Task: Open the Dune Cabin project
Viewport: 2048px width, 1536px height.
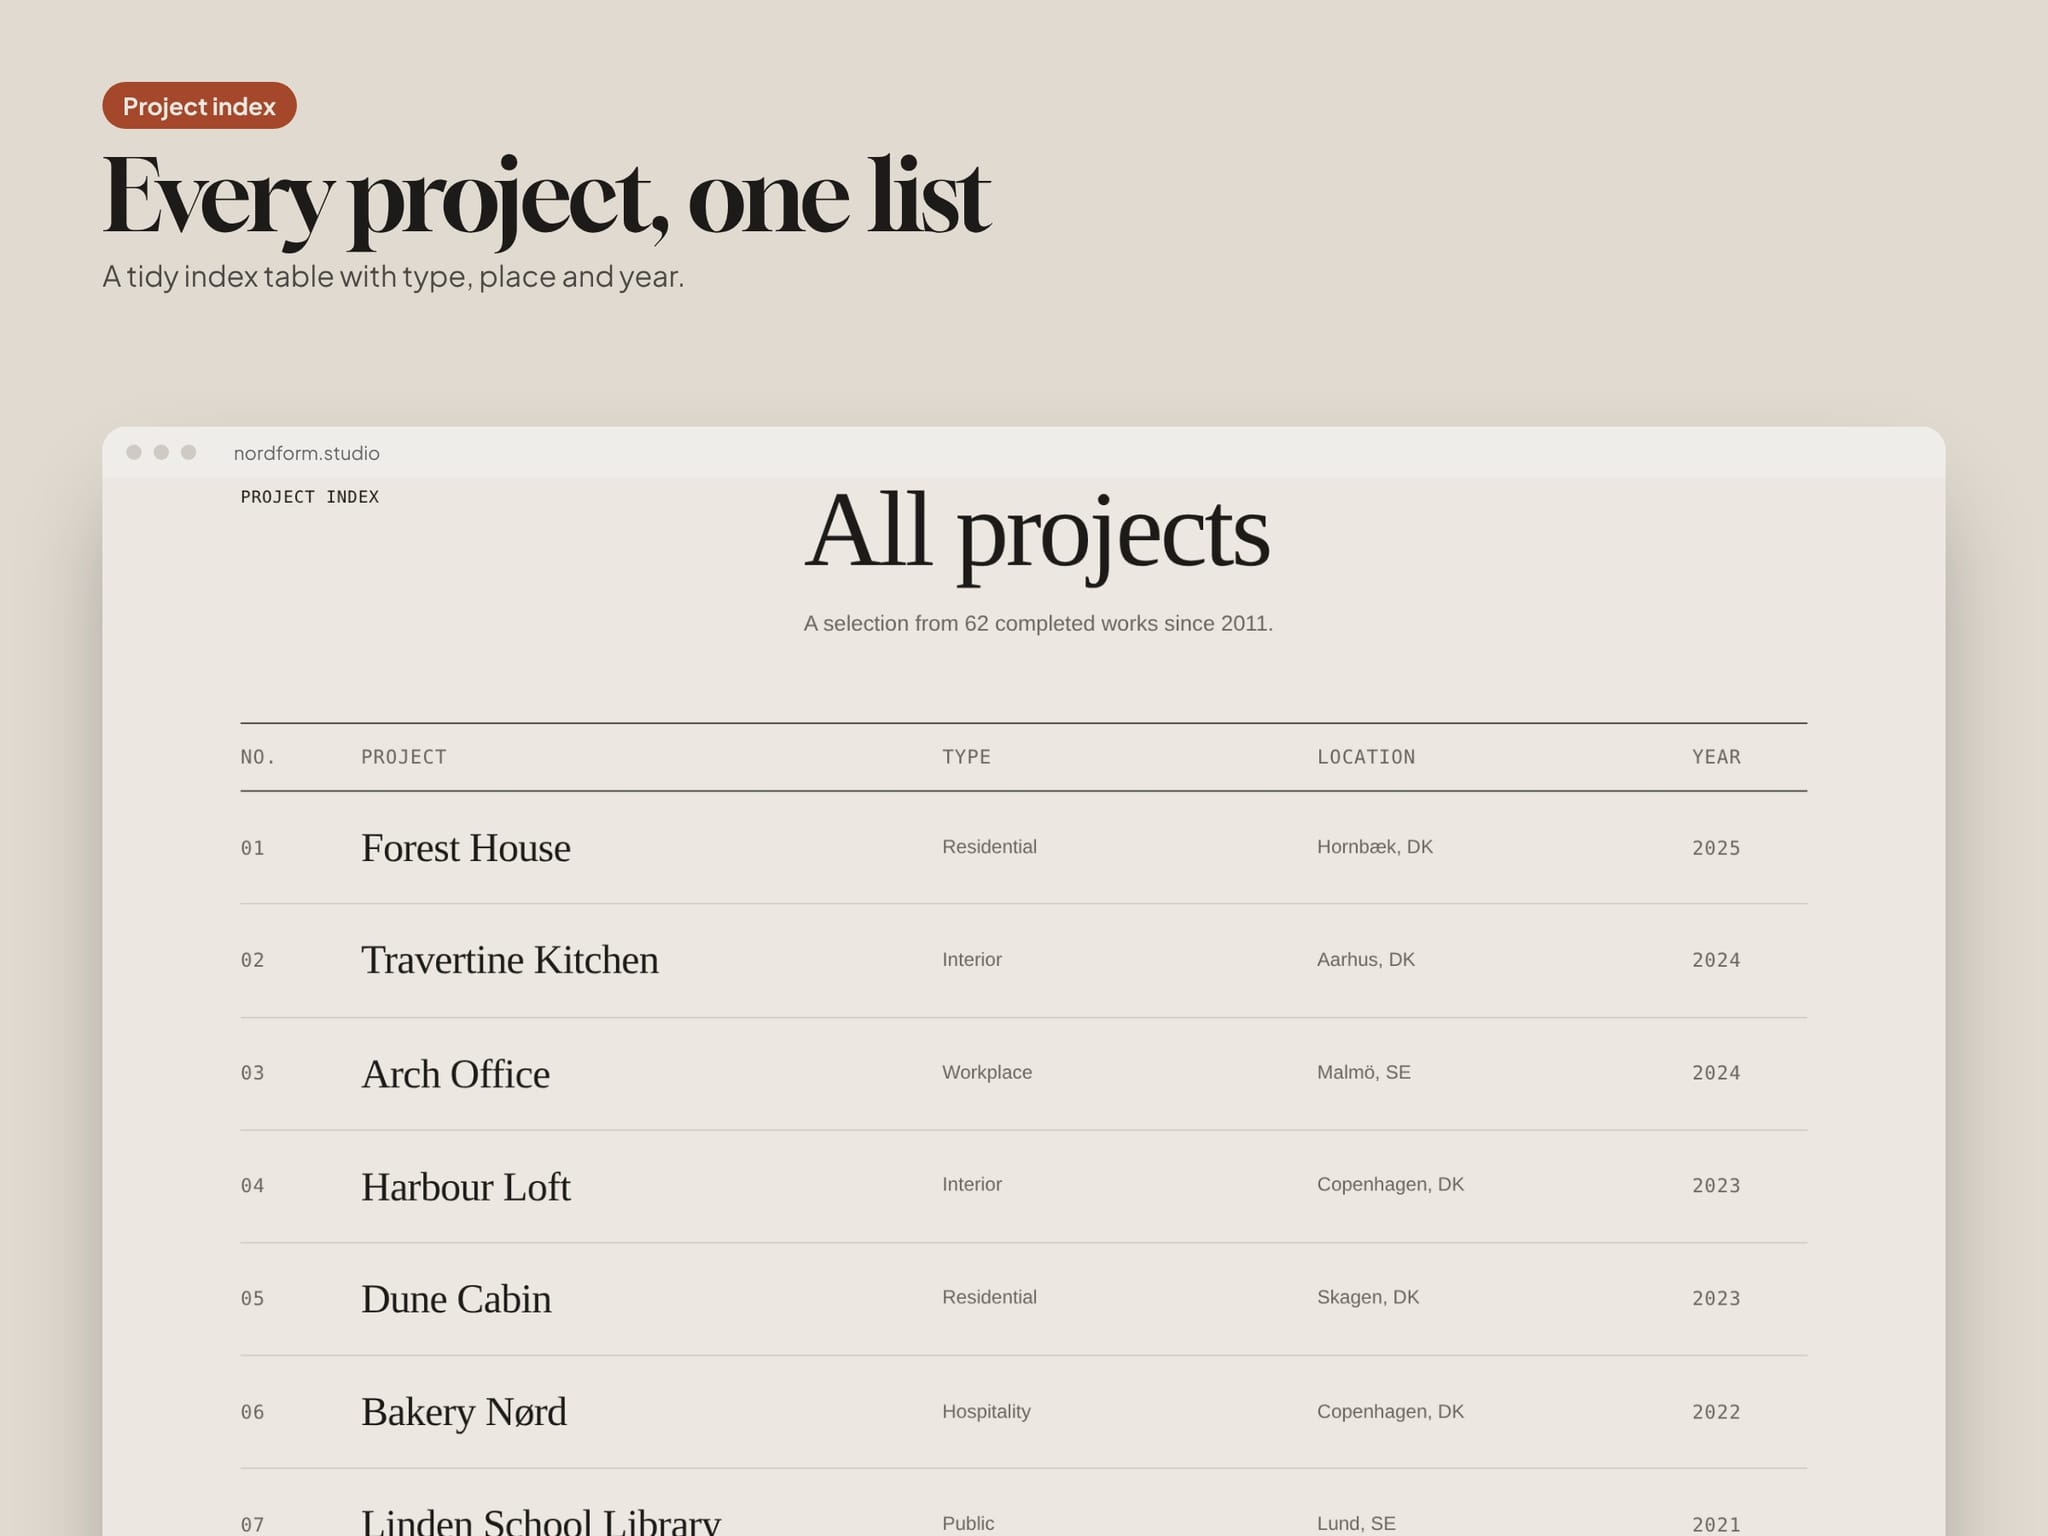Action: coord(456,1299)
